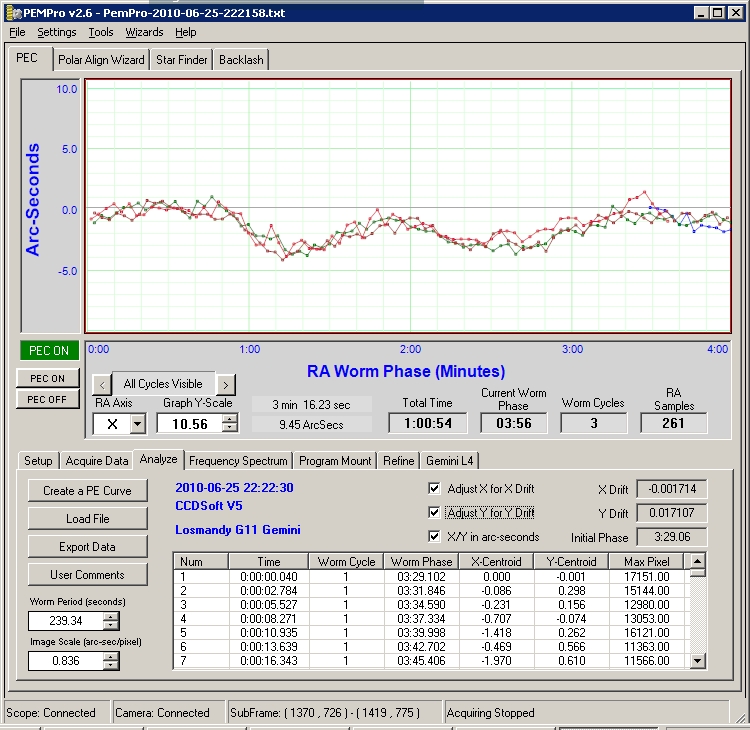
Task: Click the Worm Phase column header
Action: tap(421, 562)
